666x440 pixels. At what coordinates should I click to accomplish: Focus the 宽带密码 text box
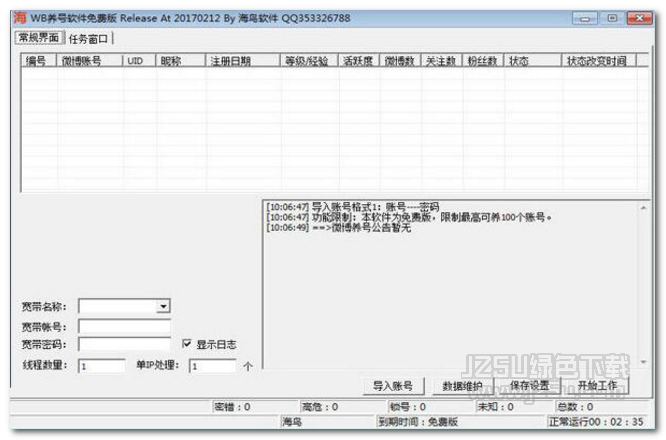(x=124, y=345)
